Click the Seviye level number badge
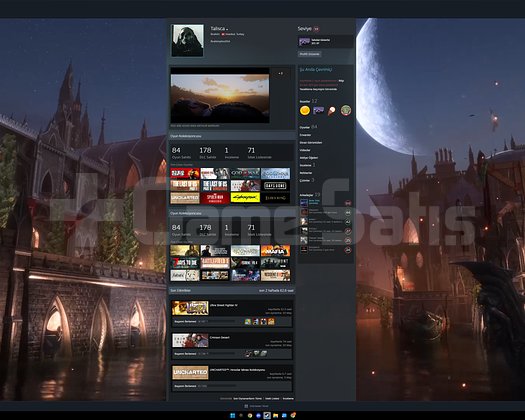 tap(316, 29)
